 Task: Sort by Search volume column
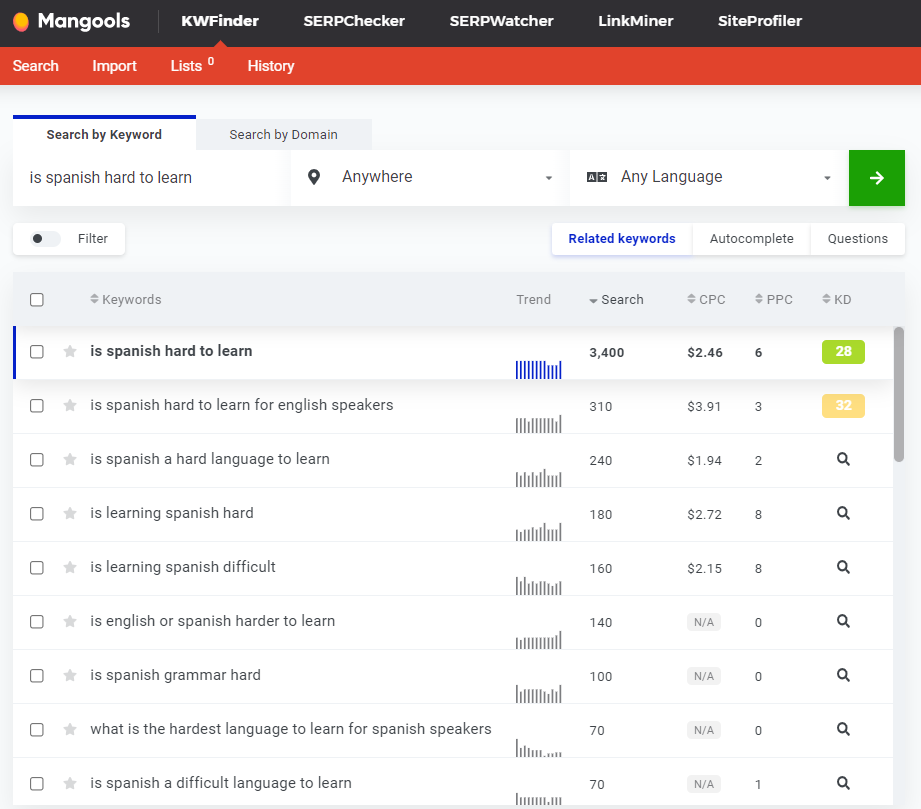point(616,300)
